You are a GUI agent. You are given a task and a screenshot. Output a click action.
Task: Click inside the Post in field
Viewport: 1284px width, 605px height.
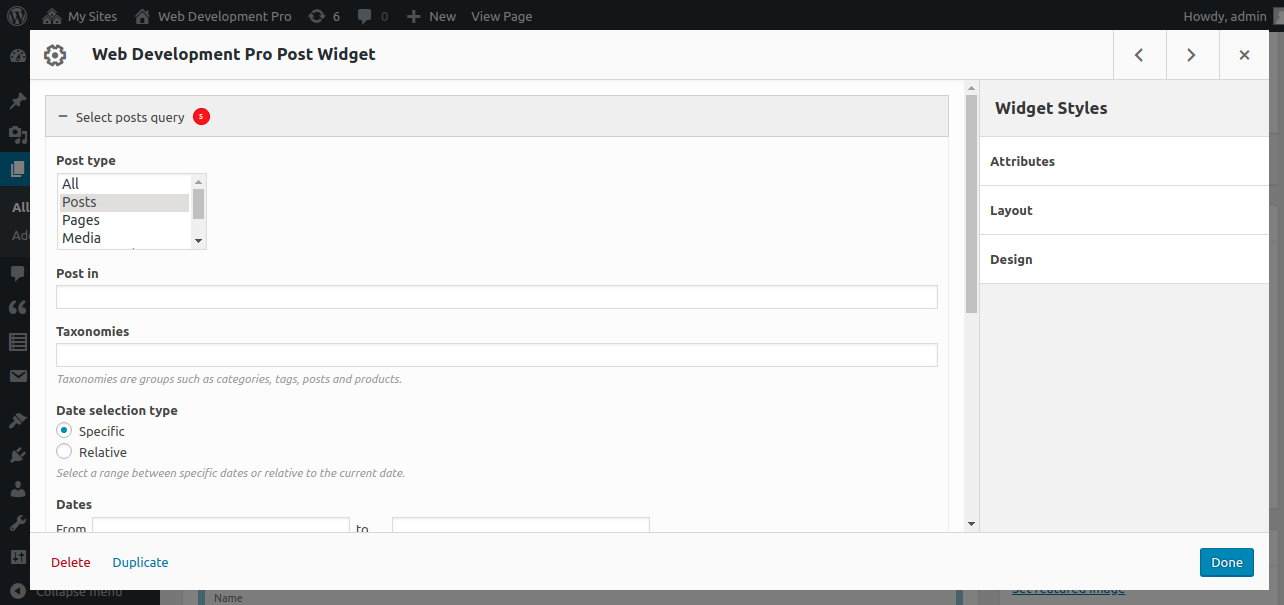(x=497, y=297)
